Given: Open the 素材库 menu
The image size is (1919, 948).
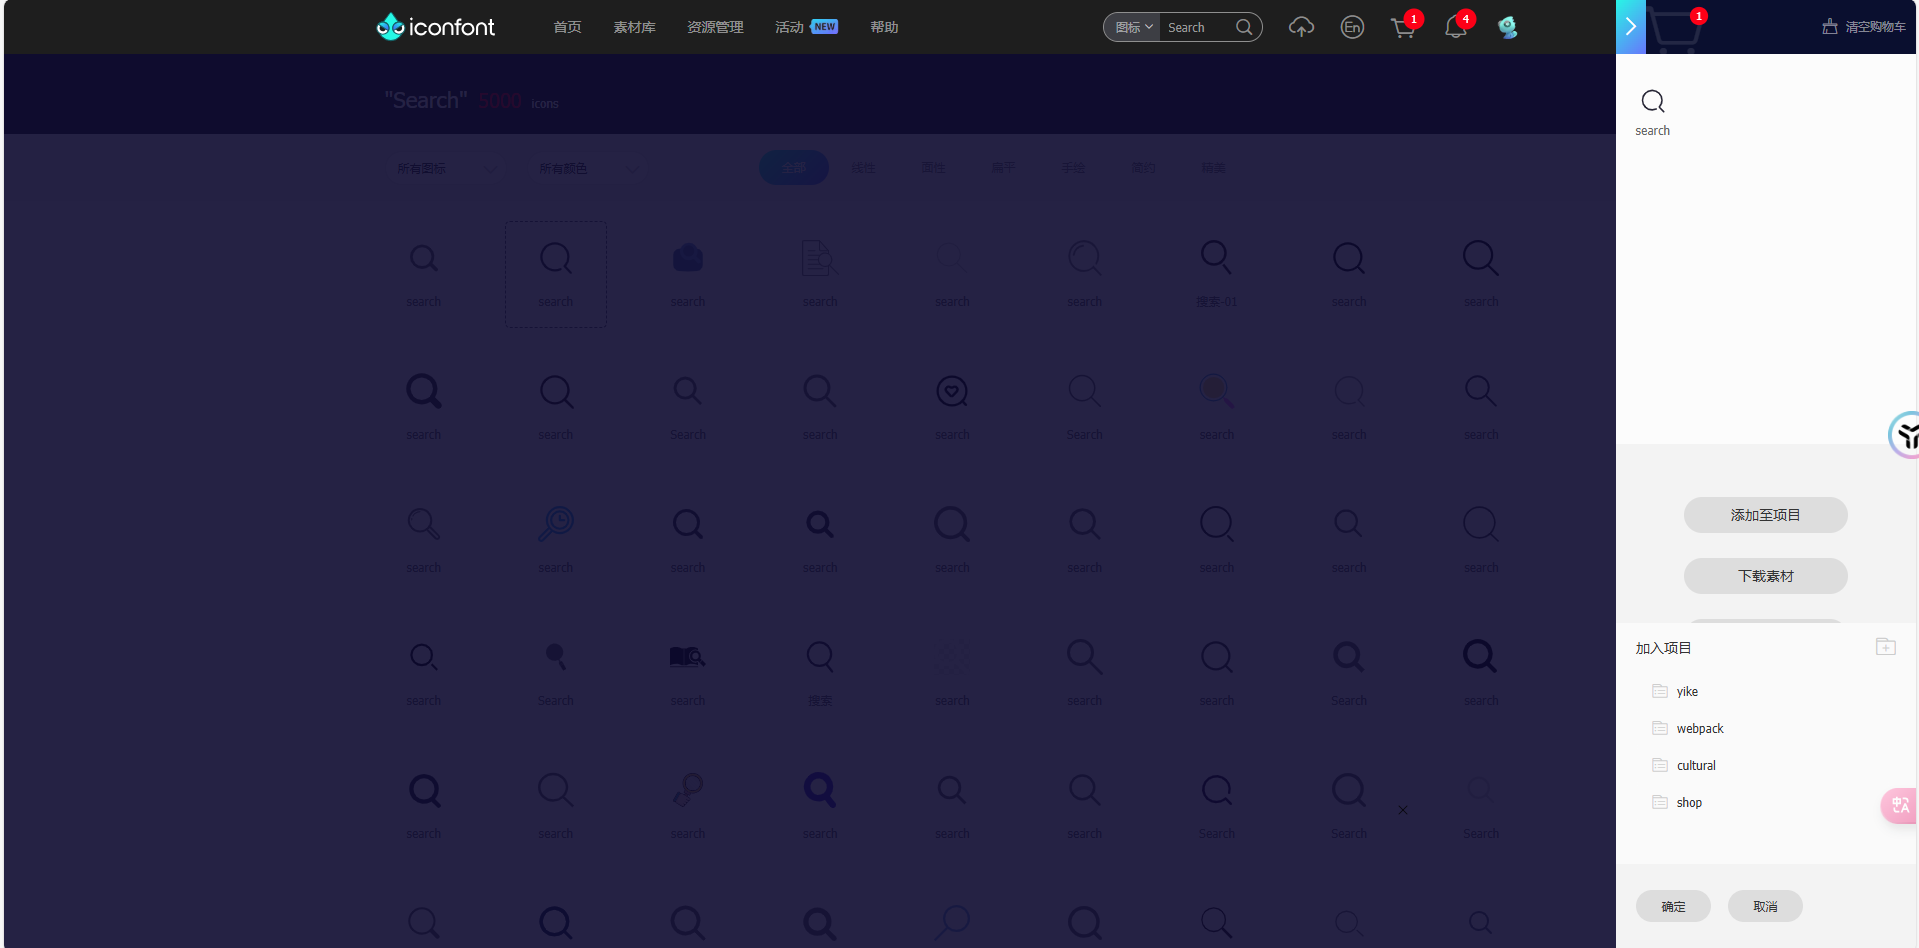Looking at the screenshot, I should click(x=634, y=27).
